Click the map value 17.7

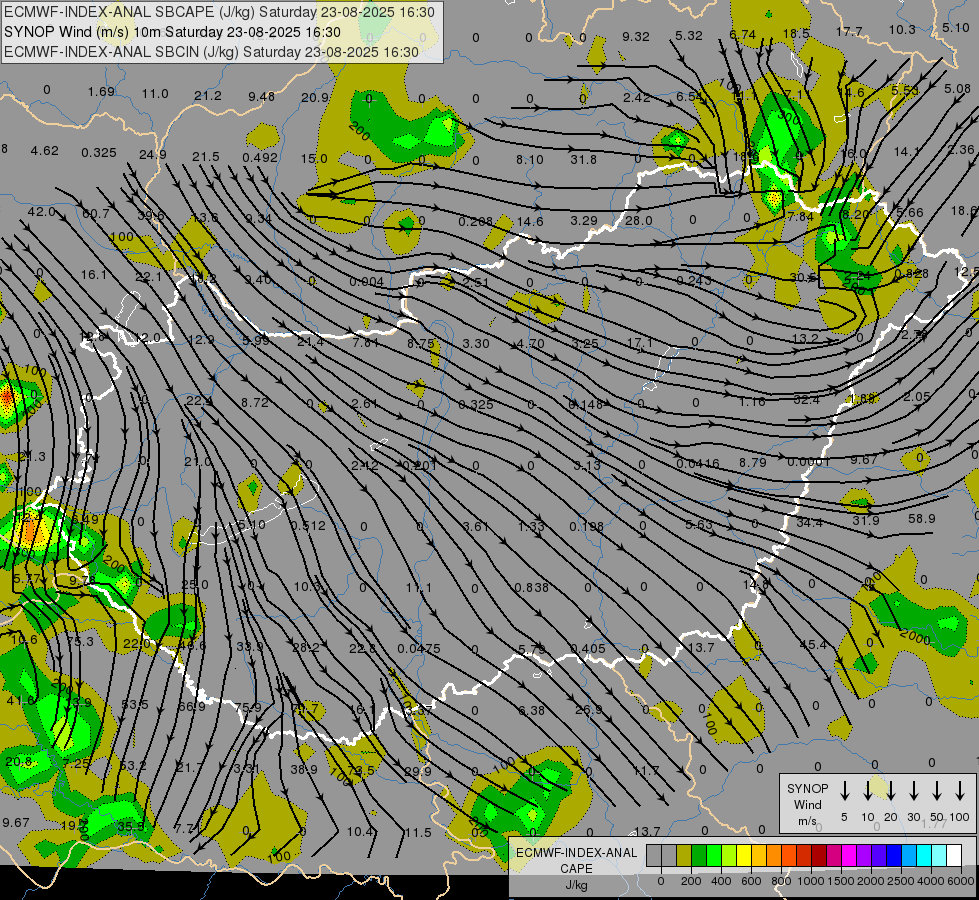(849, 31)
